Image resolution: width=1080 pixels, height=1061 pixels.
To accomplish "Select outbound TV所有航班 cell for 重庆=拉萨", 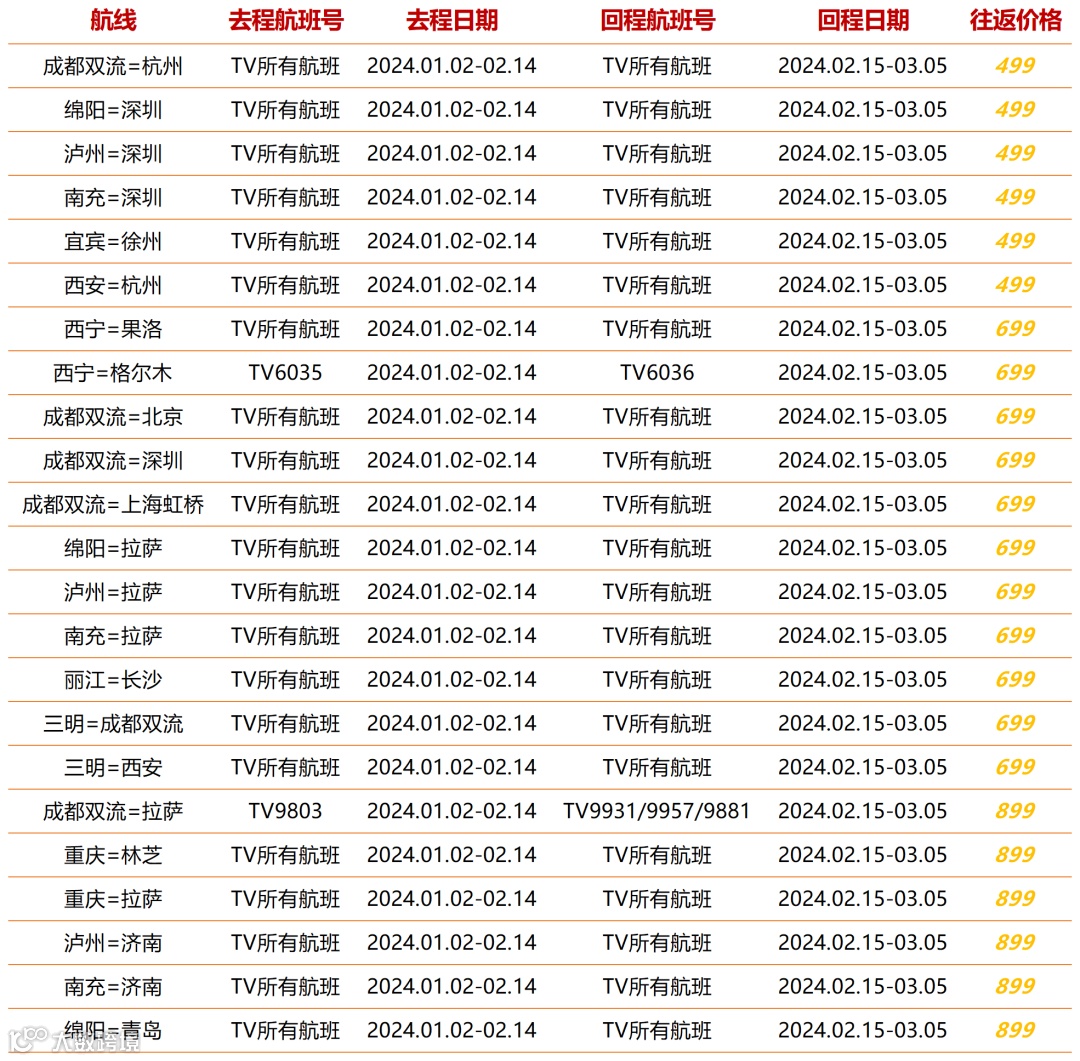I will click(x=285, y=899).
